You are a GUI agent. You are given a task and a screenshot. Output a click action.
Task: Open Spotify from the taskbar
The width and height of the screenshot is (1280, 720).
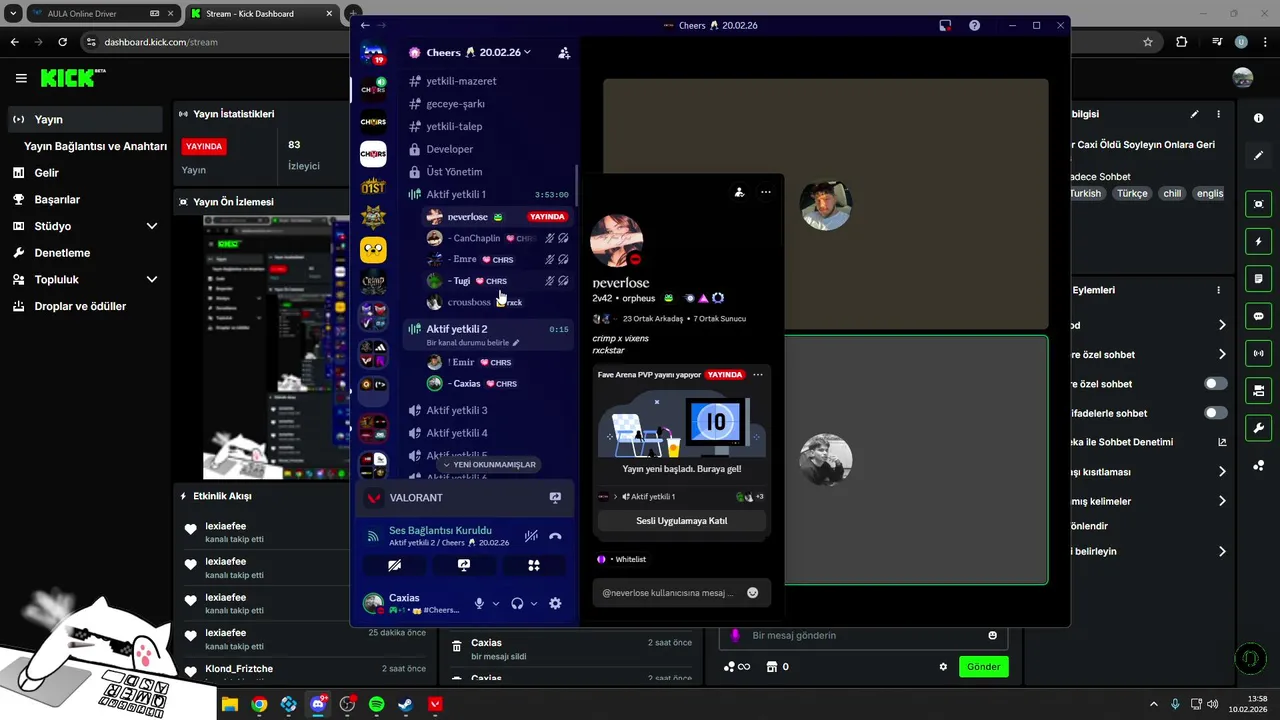(376, 705)
